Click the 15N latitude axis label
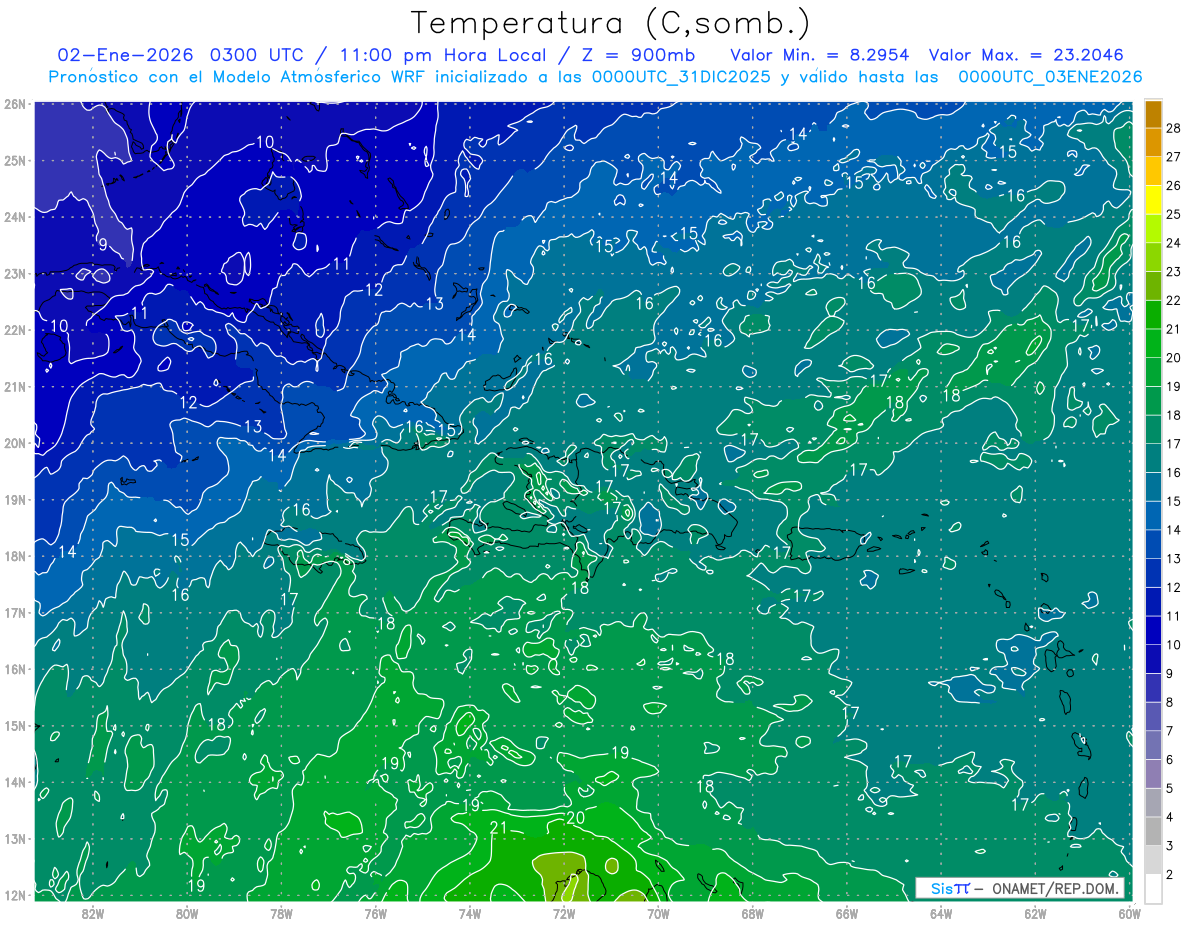The image size is (1200, 927). pyautogui.click(x=14, y=725)
